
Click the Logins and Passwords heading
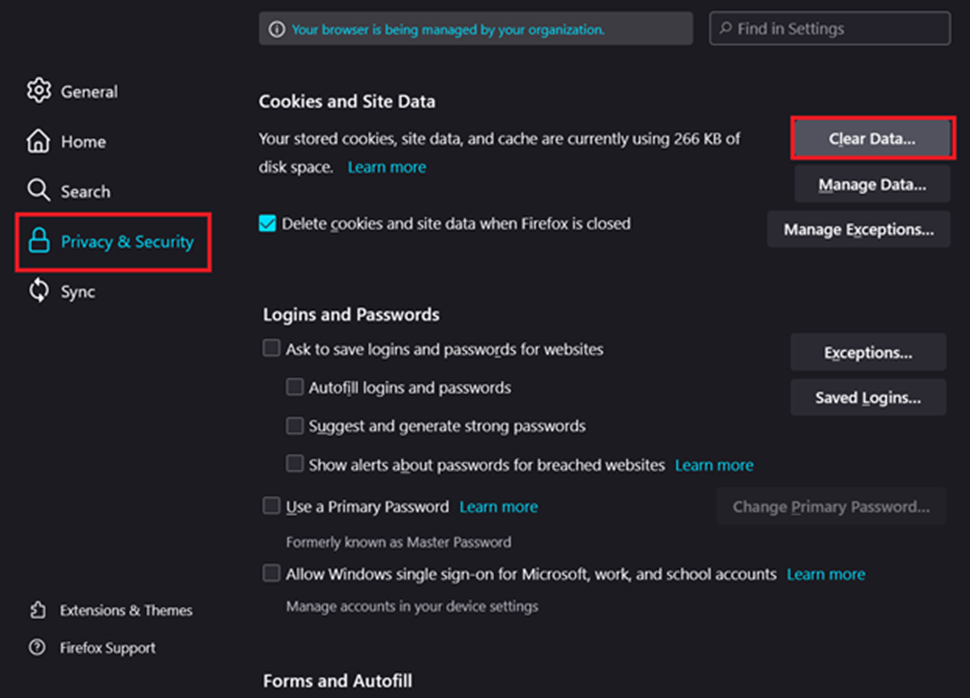coord(351,314)
